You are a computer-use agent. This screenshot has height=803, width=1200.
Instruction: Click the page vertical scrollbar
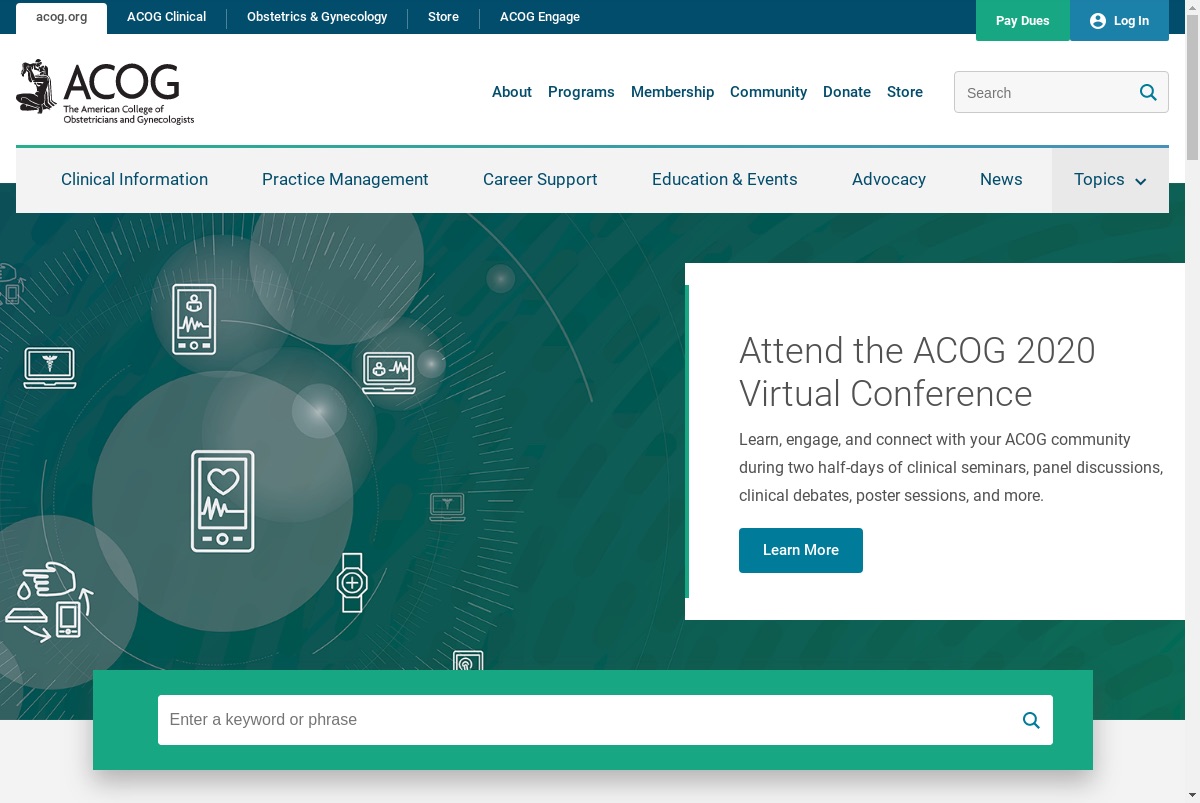(1192, 401)
